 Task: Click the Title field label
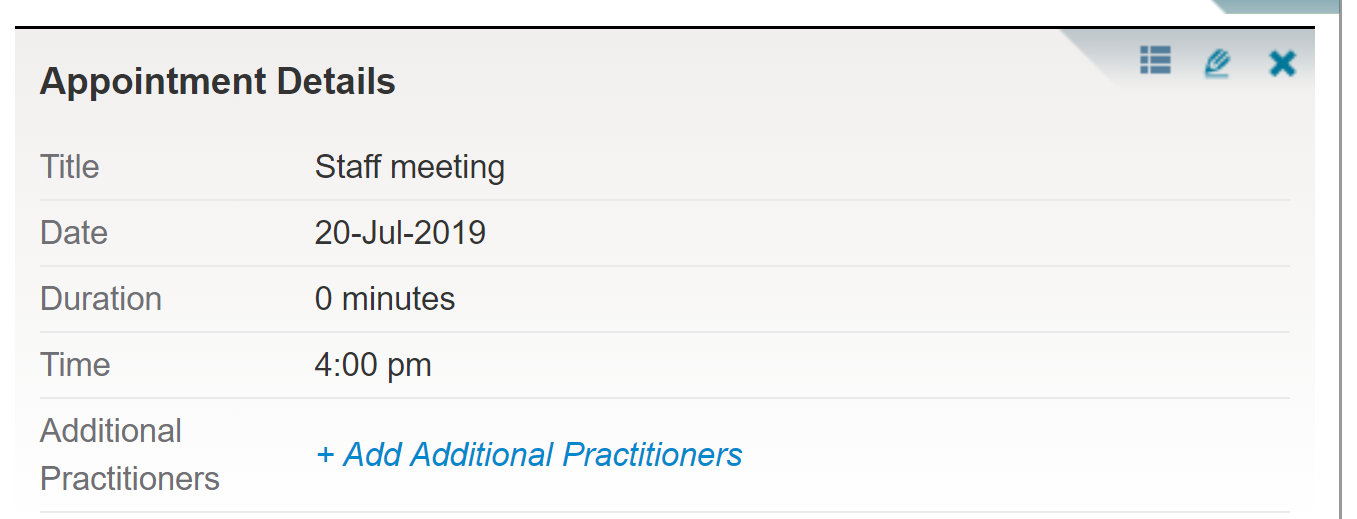click(70, 167)
